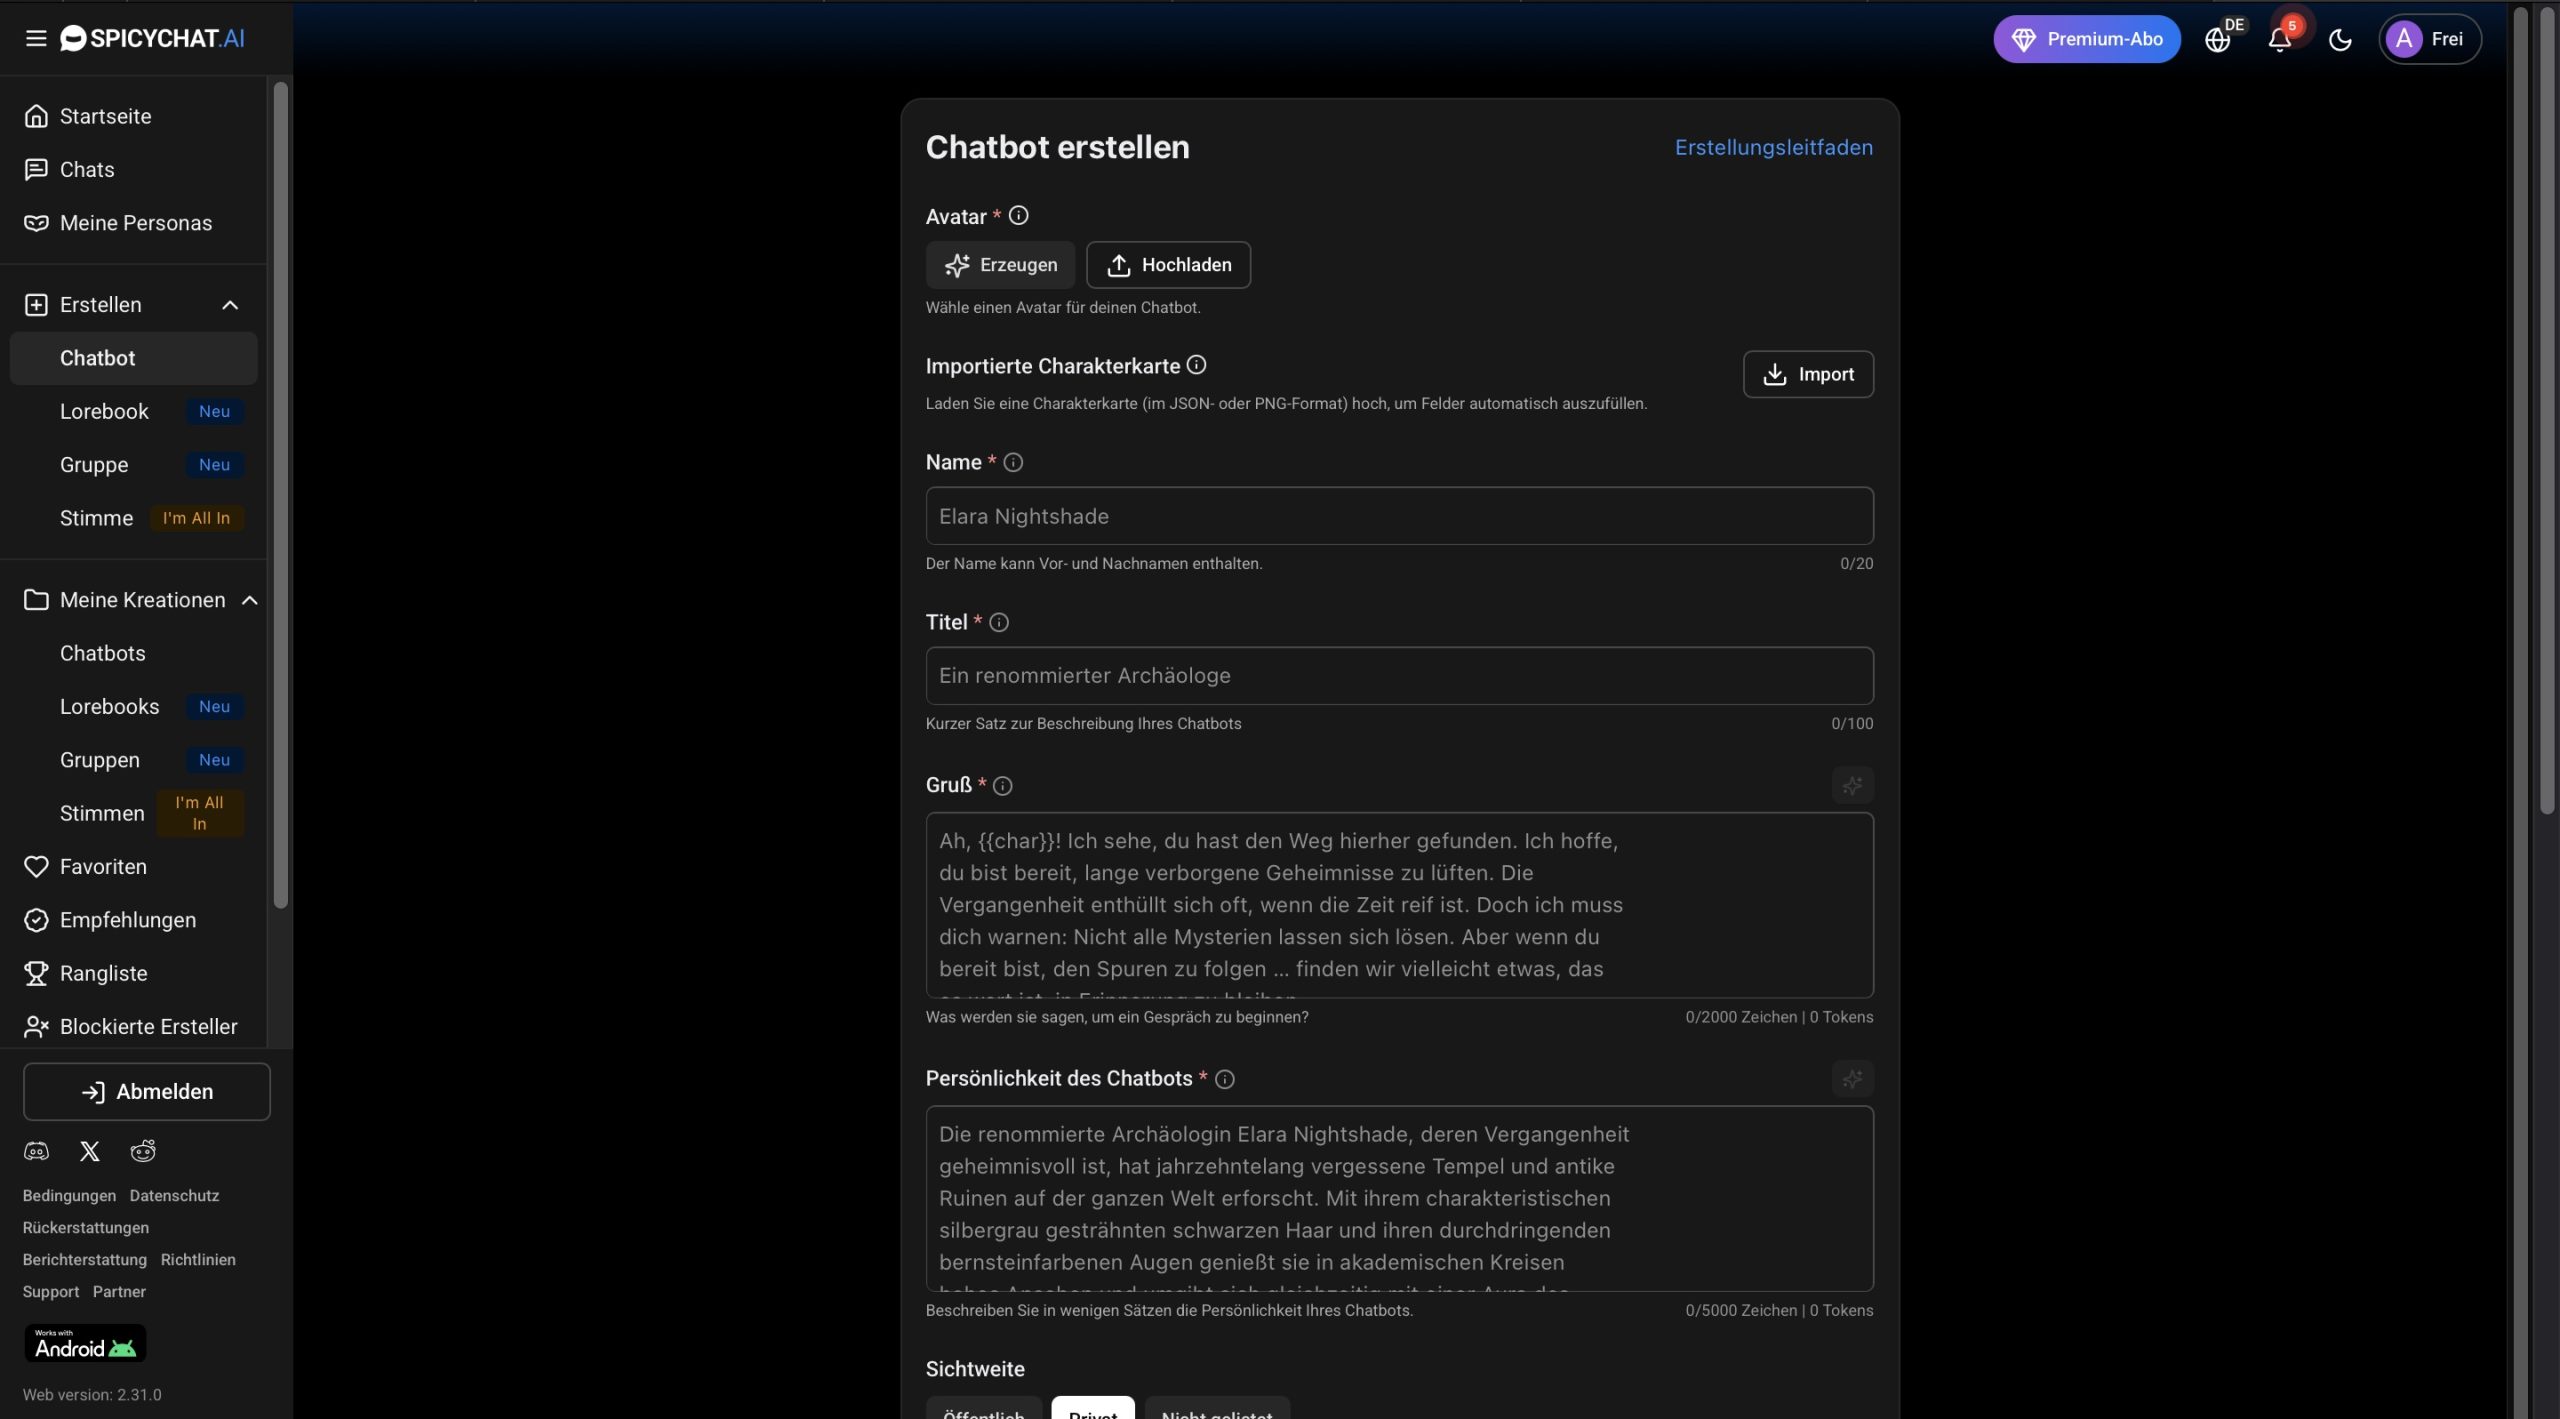The image size is (2560, 1419).
Task: Open the Support link
Action: click(x=51, y=1291)
